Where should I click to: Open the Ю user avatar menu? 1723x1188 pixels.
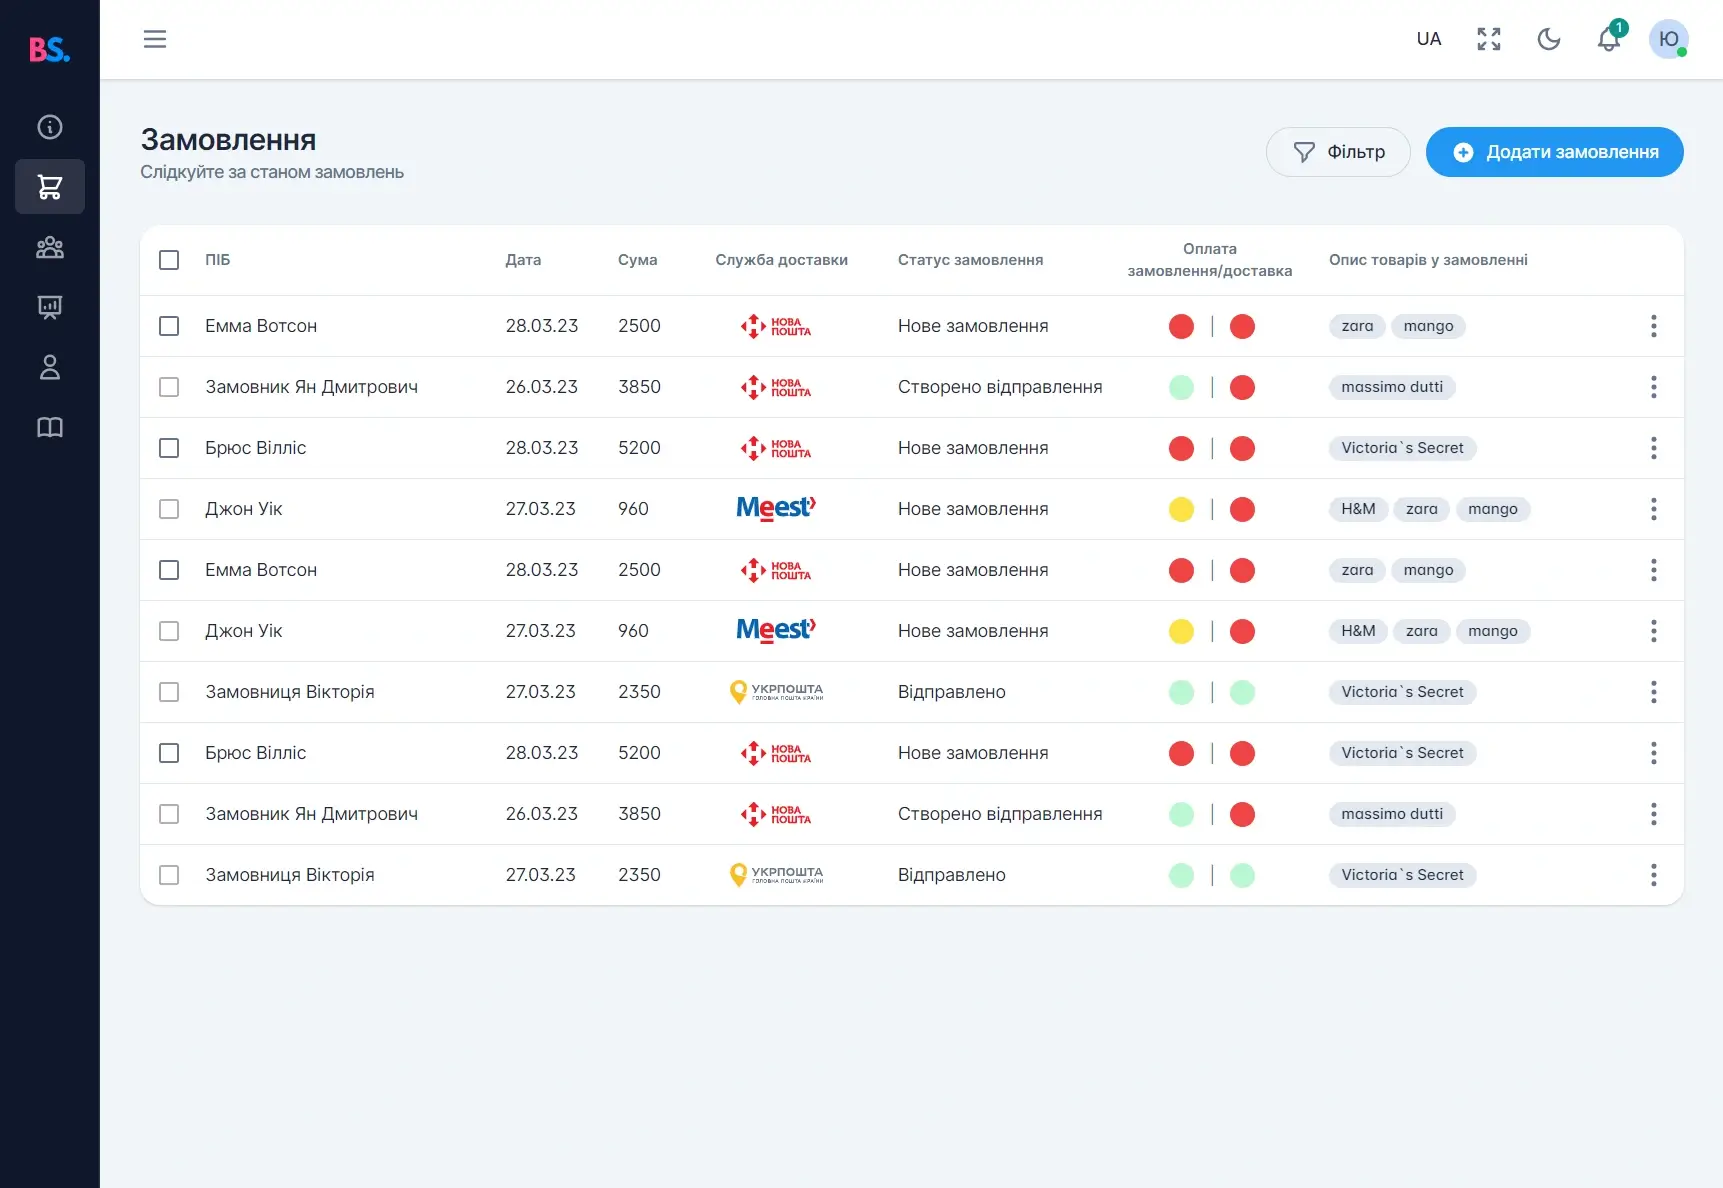point(1668,39)
